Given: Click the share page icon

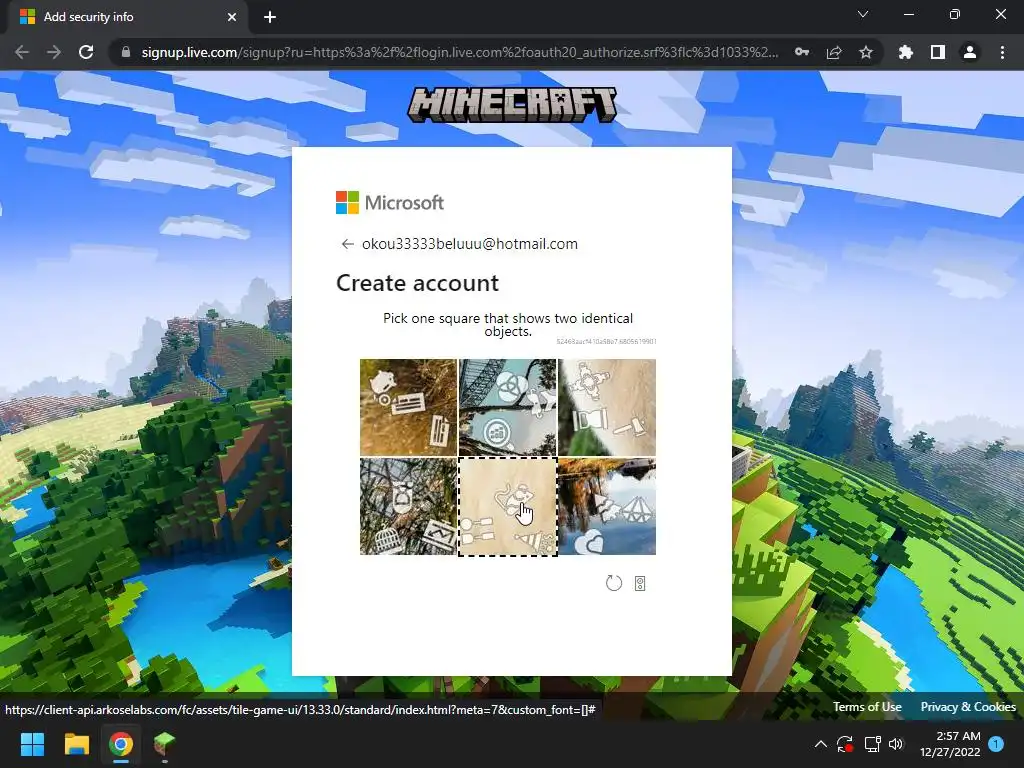Looking at the screenshot, I should (834, 52).
